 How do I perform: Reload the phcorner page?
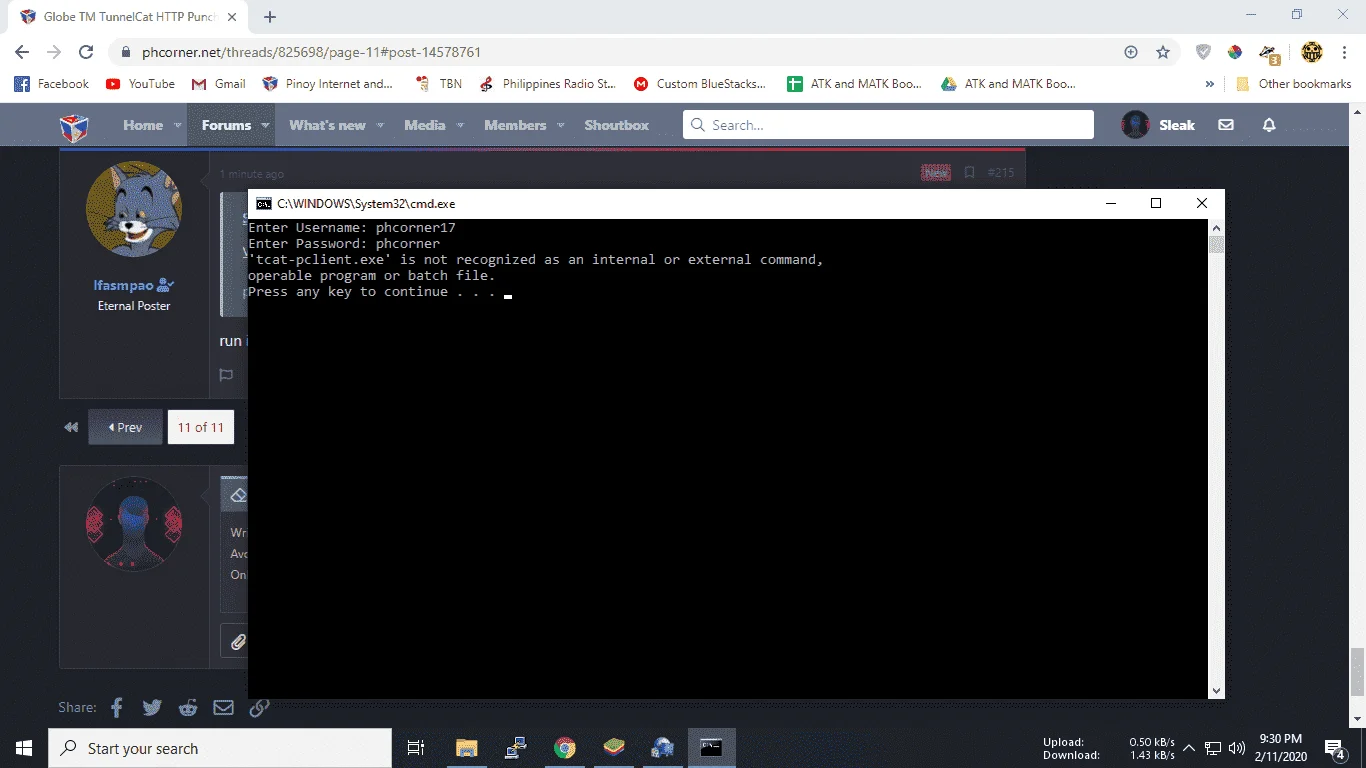tap(86, 52)
